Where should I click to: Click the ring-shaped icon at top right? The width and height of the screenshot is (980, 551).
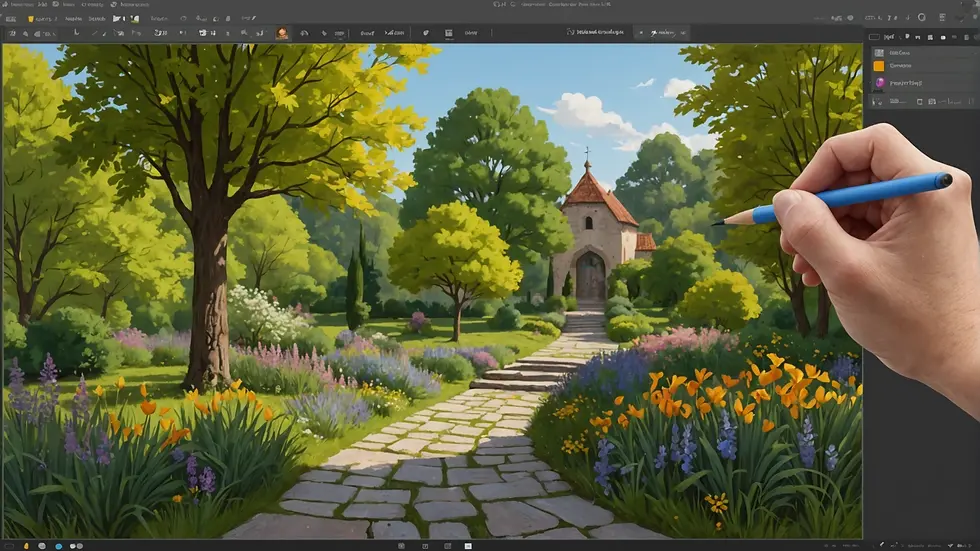pyautogui.click(x=921, y=17)
